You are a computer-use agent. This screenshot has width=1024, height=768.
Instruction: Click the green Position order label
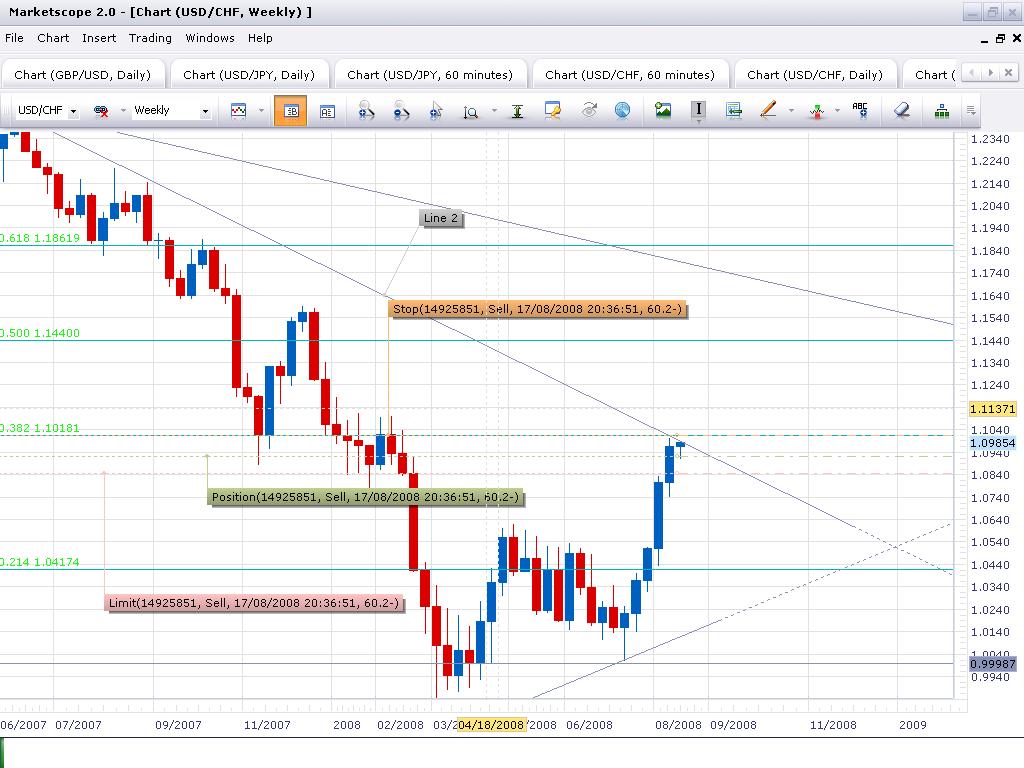click(x=365, y=497)
